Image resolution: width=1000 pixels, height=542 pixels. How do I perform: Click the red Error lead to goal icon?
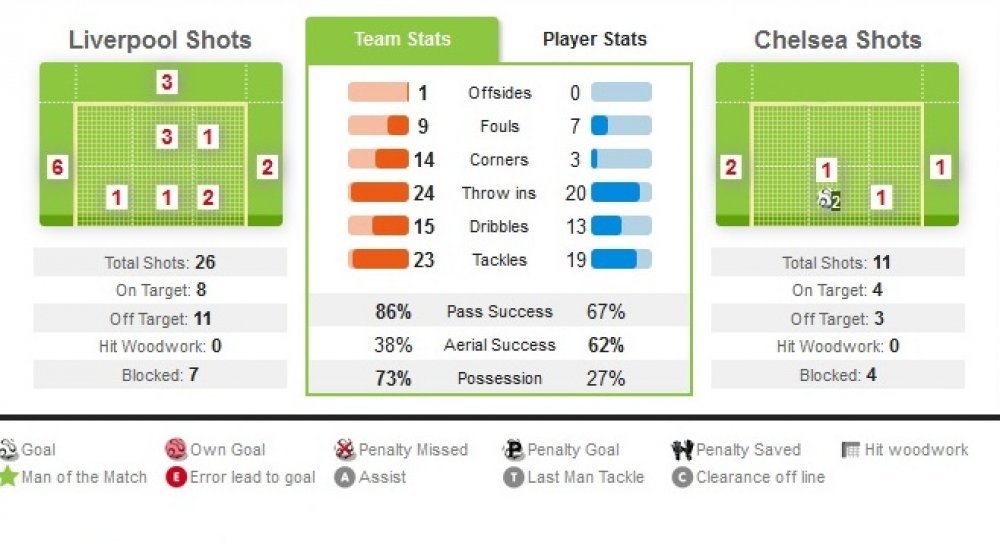click(x=176, y=477)
